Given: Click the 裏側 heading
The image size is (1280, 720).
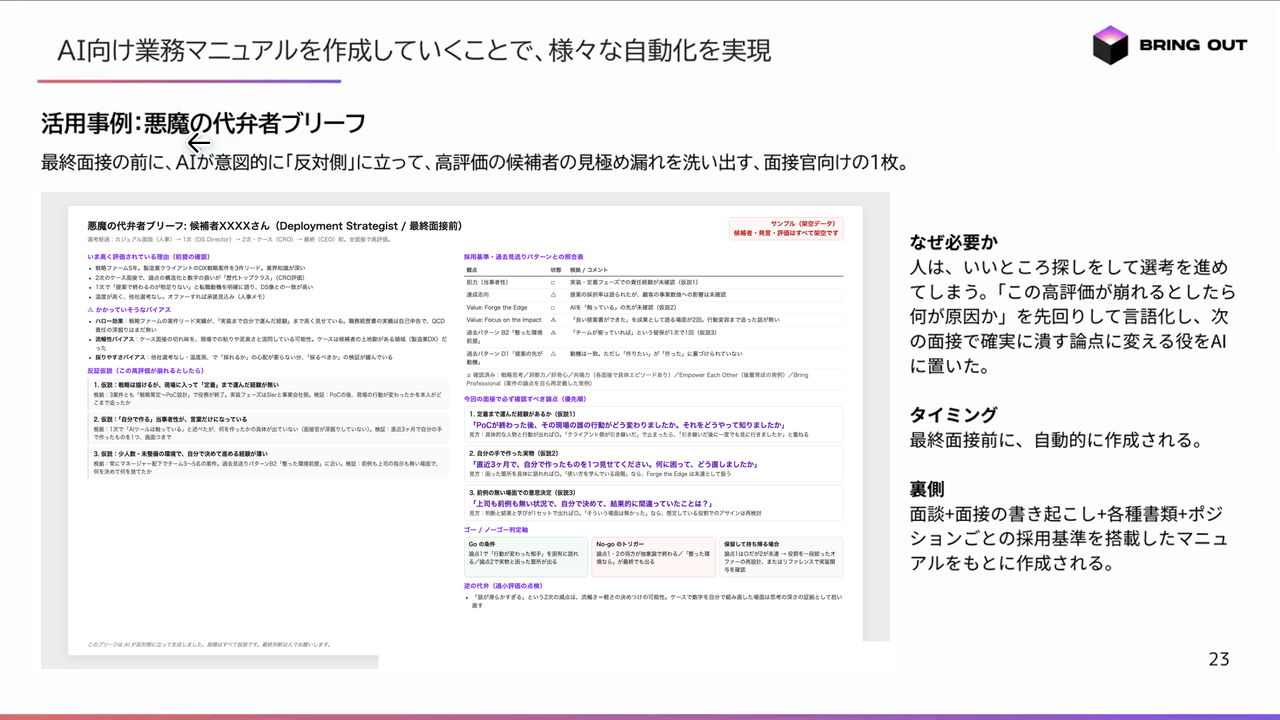Looking at the screenshot, I should tap(928, 489).
